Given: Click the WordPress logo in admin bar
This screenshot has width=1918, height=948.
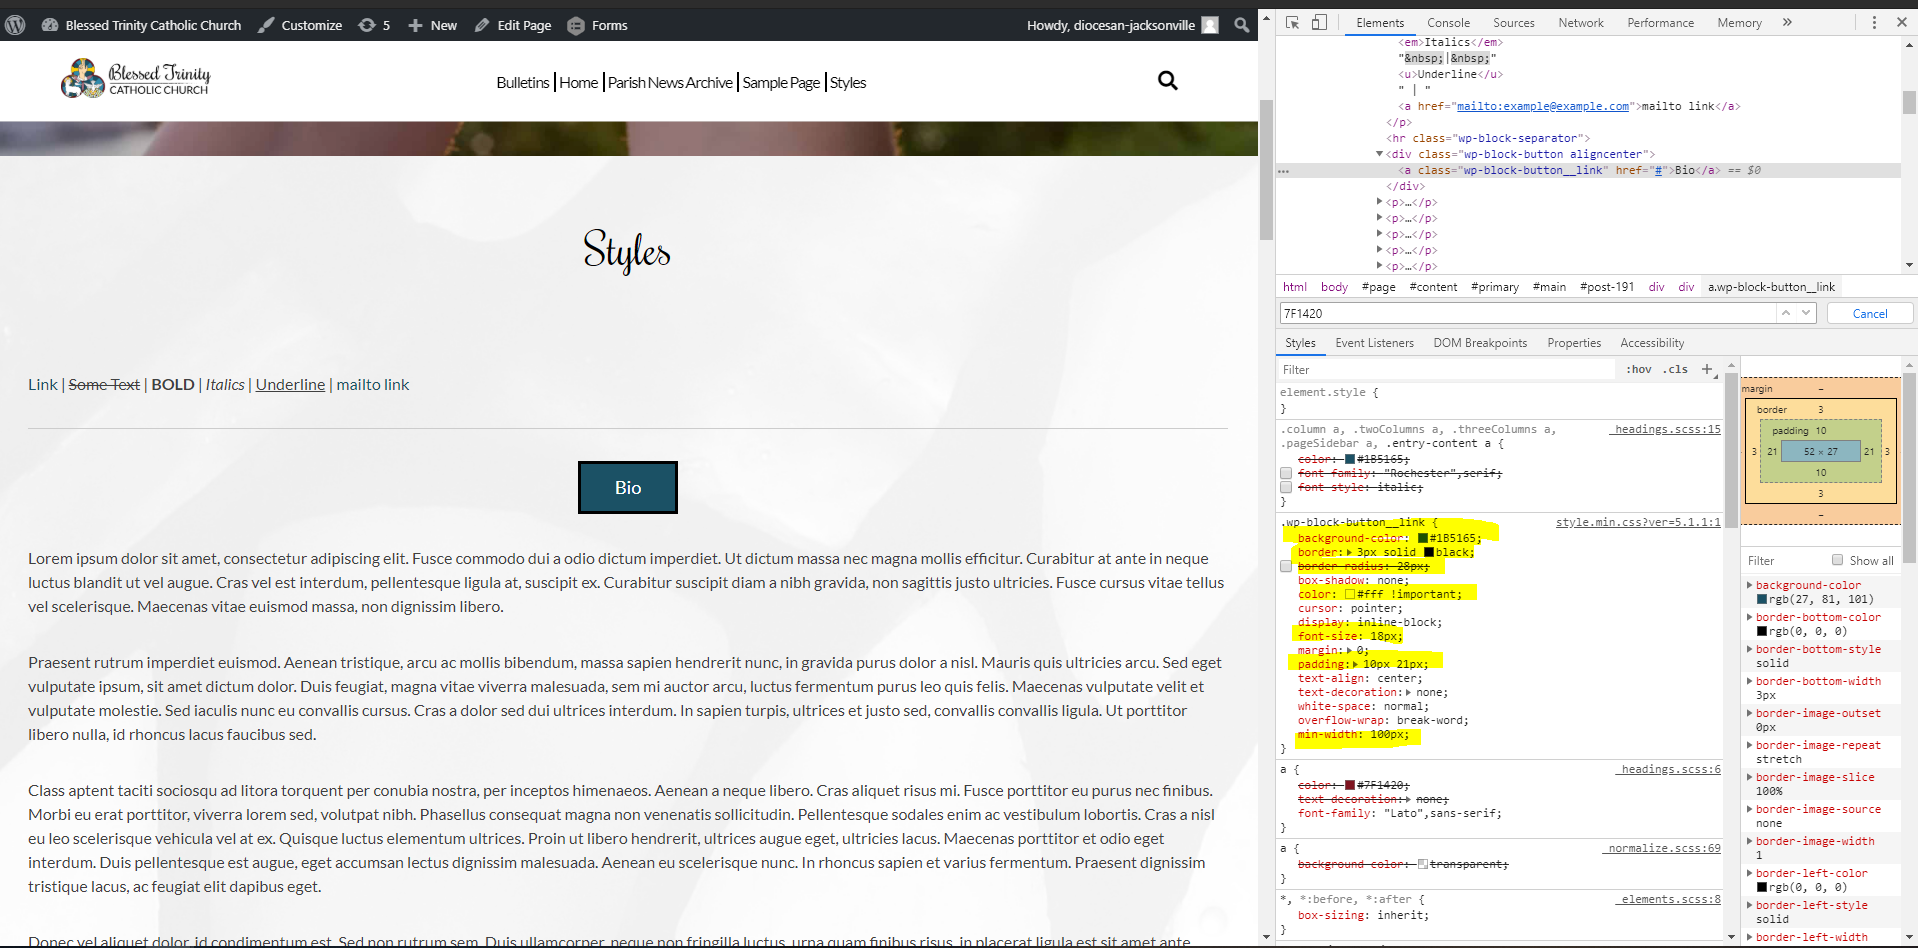Looking at the screenshot, I should click(x=15, y=25).
